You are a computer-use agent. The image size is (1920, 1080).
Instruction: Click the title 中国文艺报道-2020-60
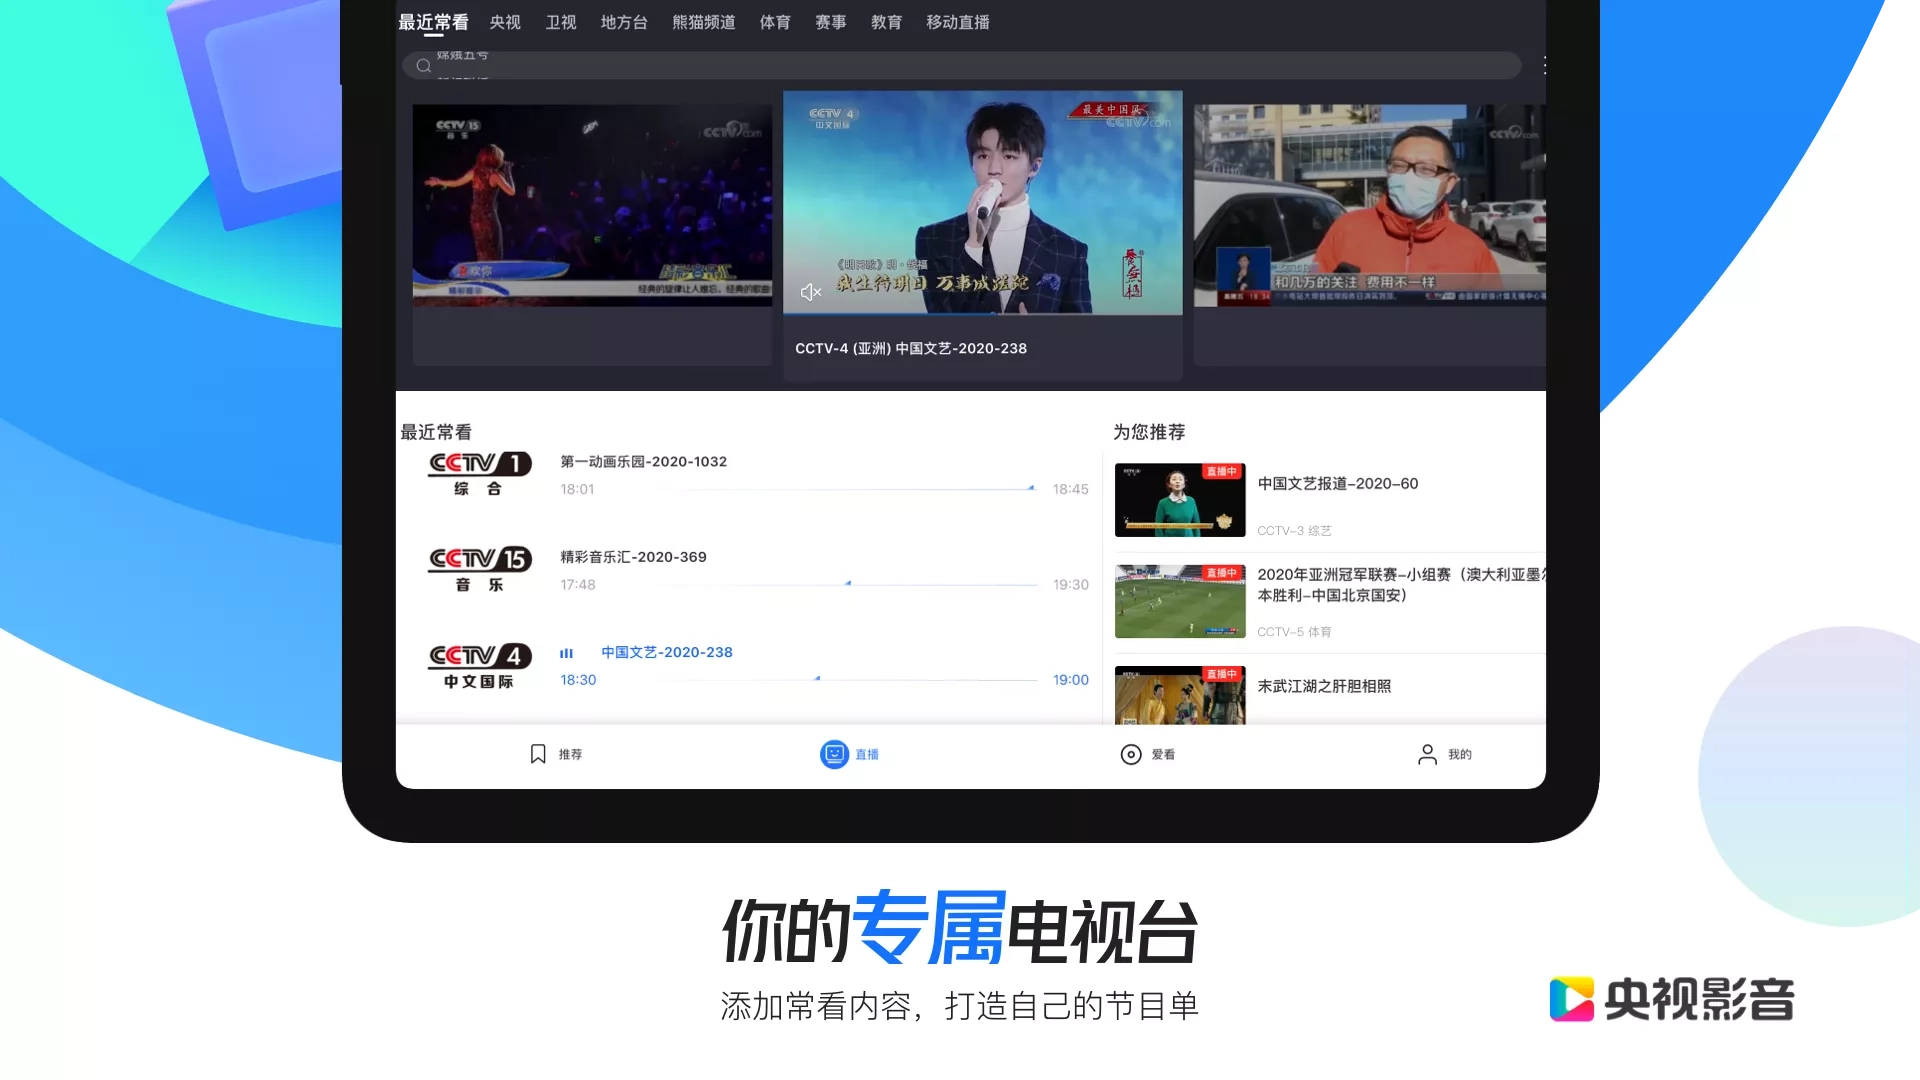pos(1337,483)
